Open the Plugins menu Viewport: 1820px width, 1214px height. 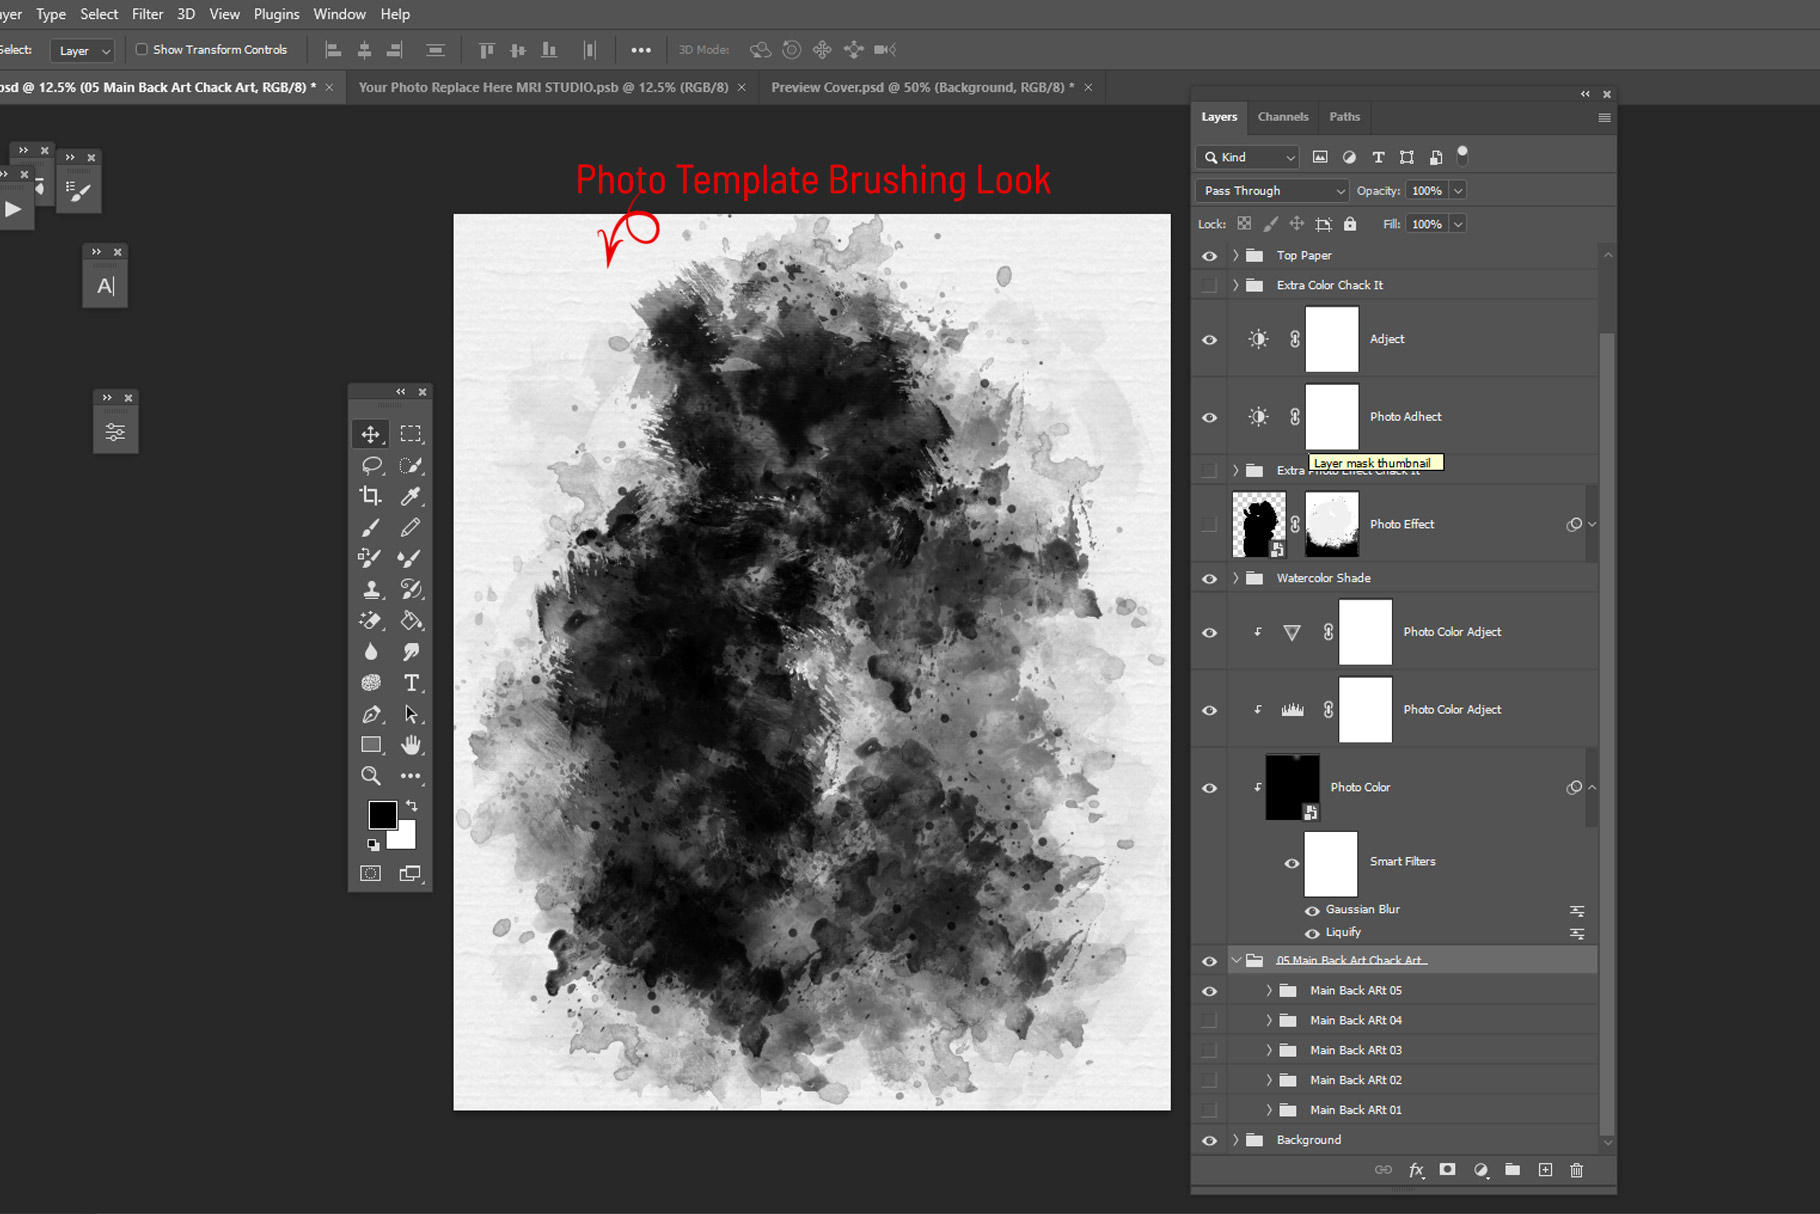coord(276,14)
